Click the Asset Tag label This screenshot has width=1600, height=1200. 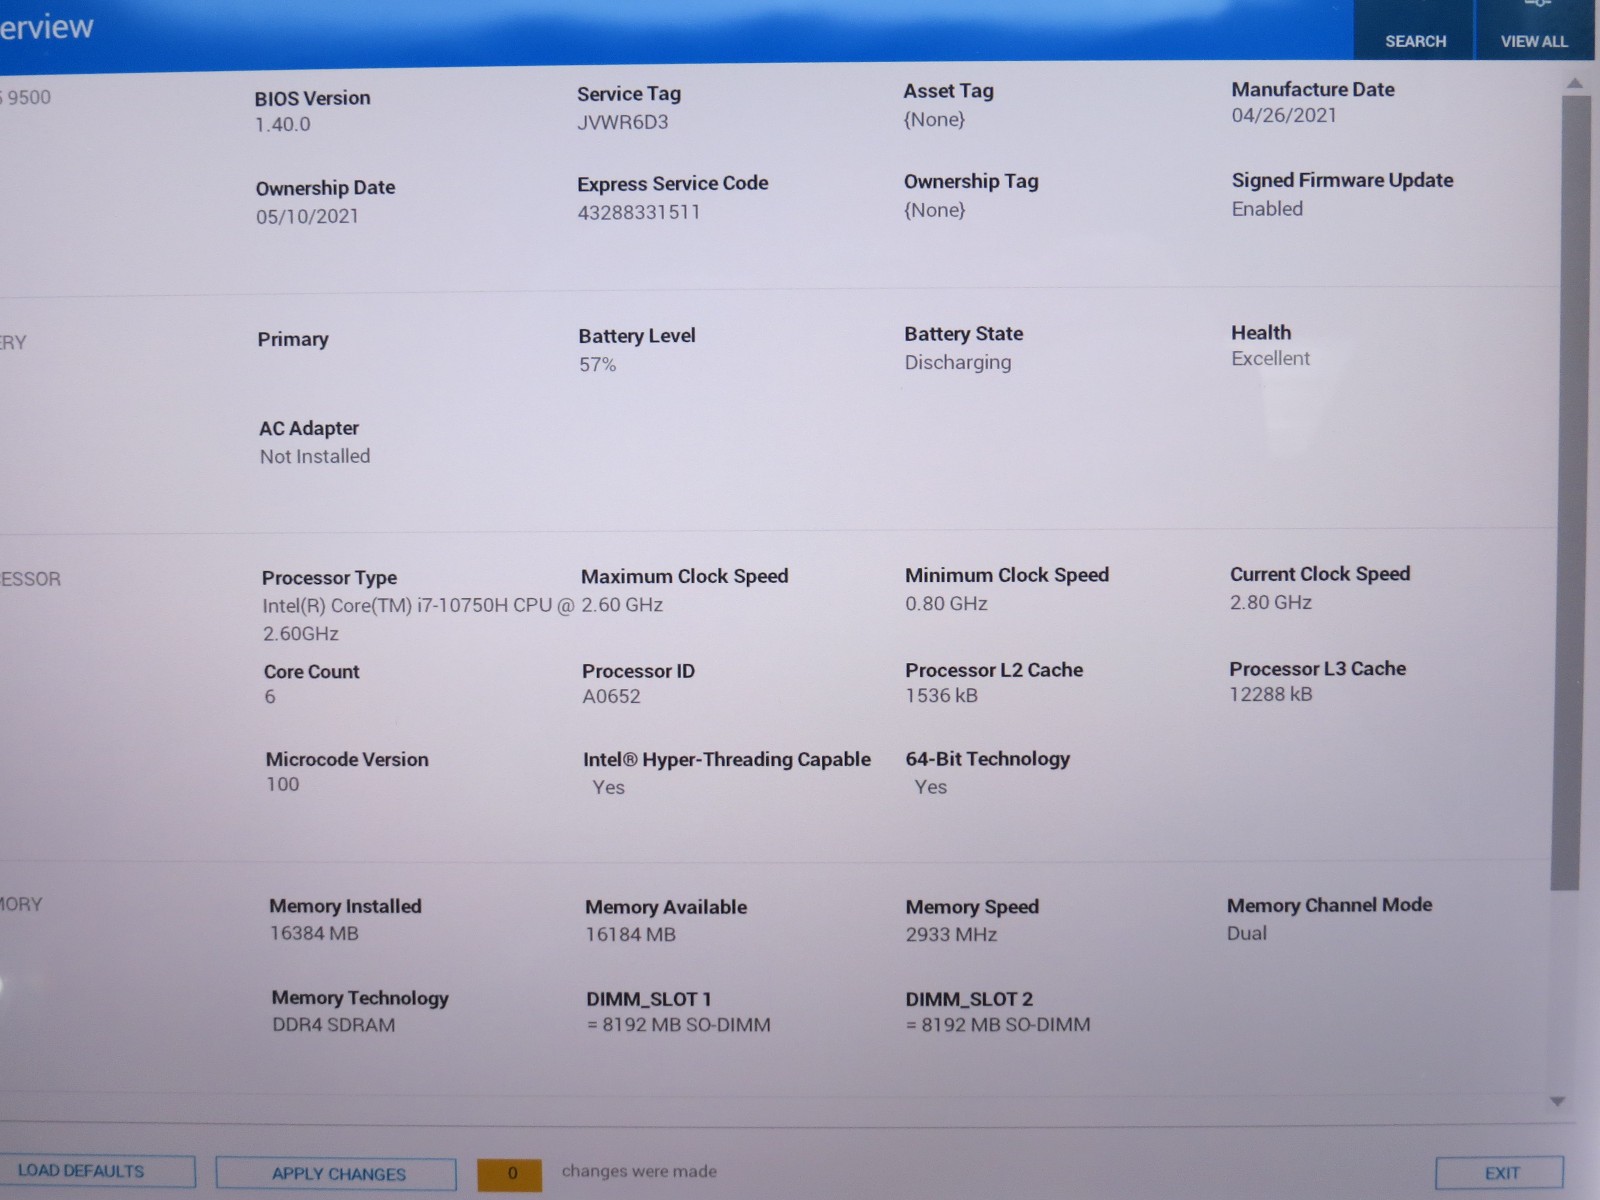point(948,91)
